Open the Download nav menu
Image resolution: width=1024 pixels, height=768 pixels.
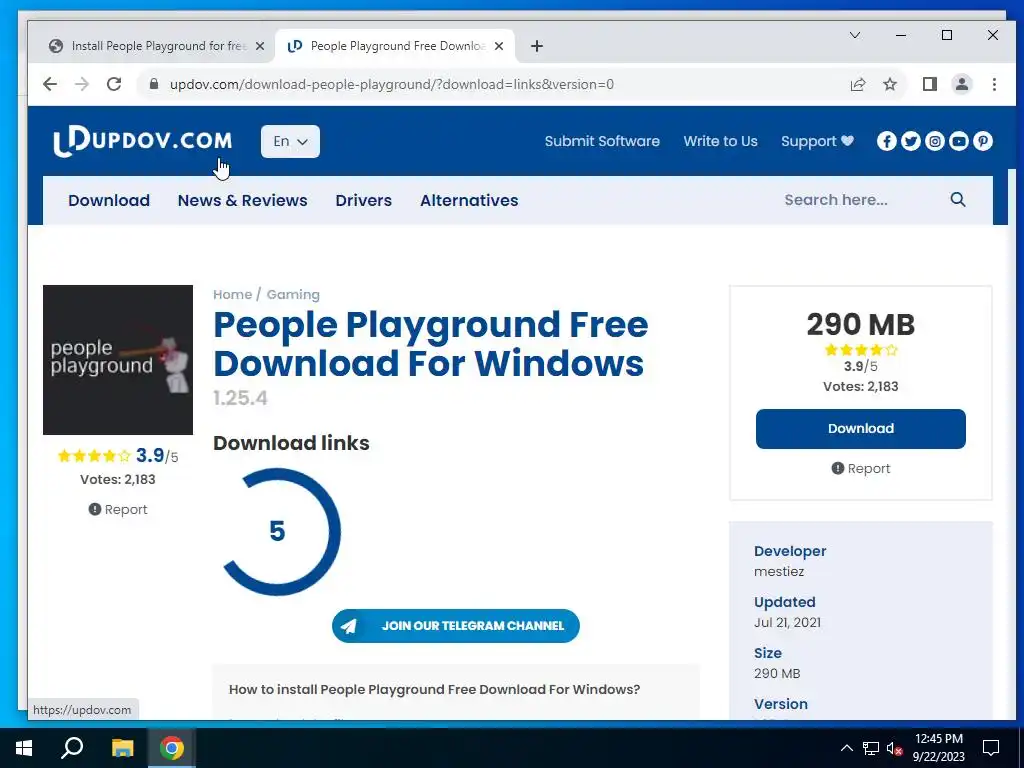point(109,200)
